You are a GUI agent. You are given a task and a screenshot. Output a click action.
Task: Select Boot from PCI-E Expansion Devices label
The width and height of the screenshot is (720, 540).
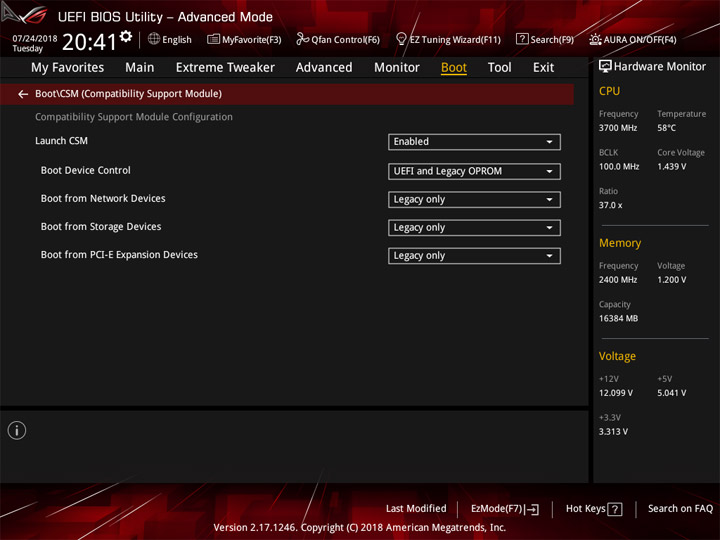pos(119,255)
